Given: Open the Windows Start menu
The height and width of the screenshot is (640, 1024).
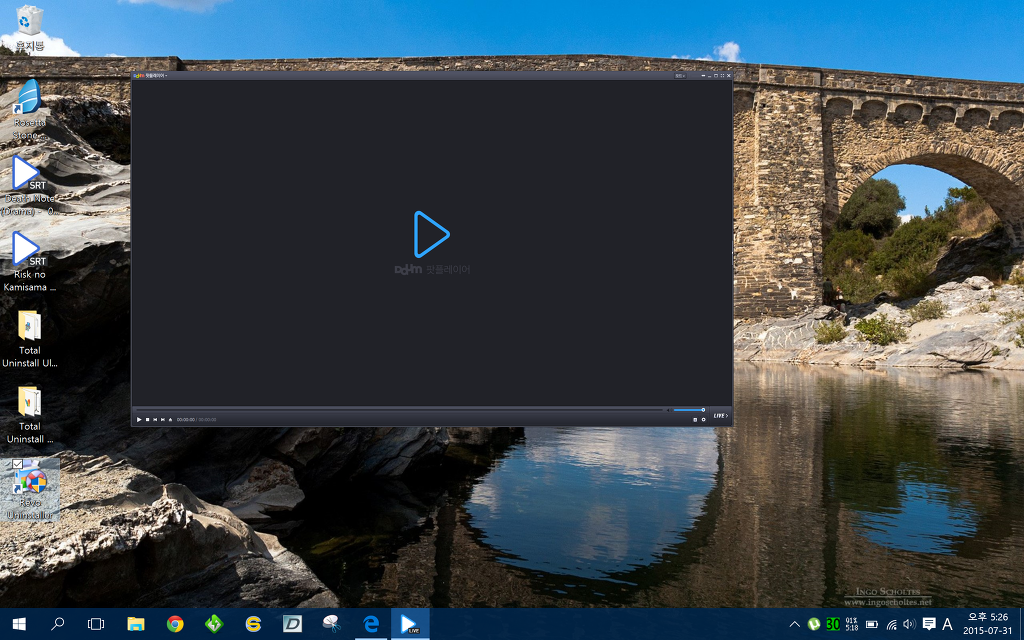Looking at the screenshot, I should click(x=18, y=624).
